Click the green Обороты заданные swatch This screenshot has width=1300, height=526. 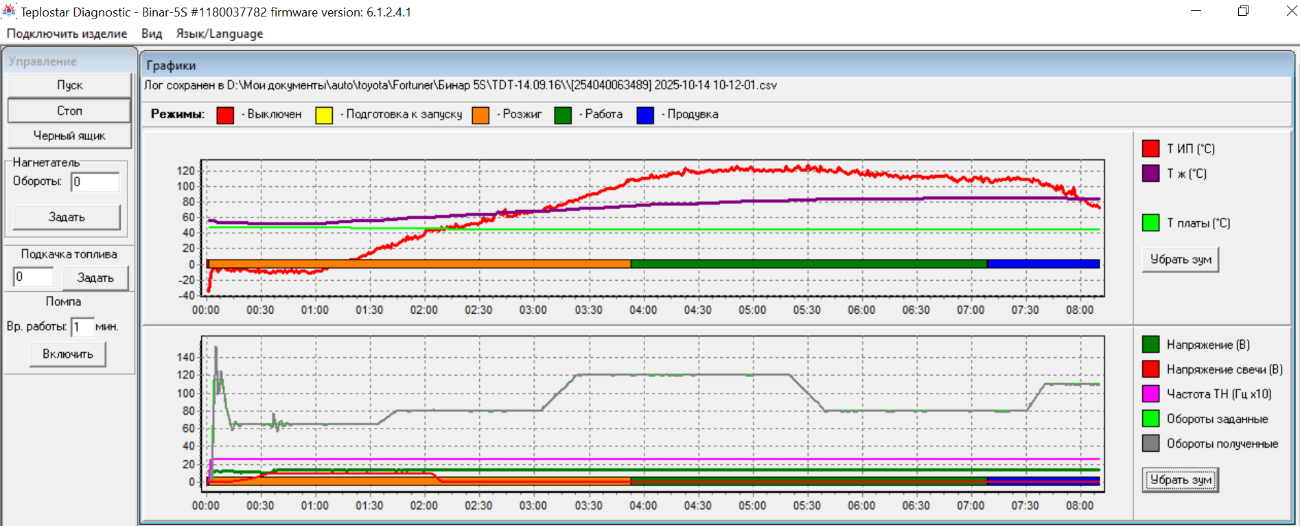pyautogui.click(x=1150, y=419)
